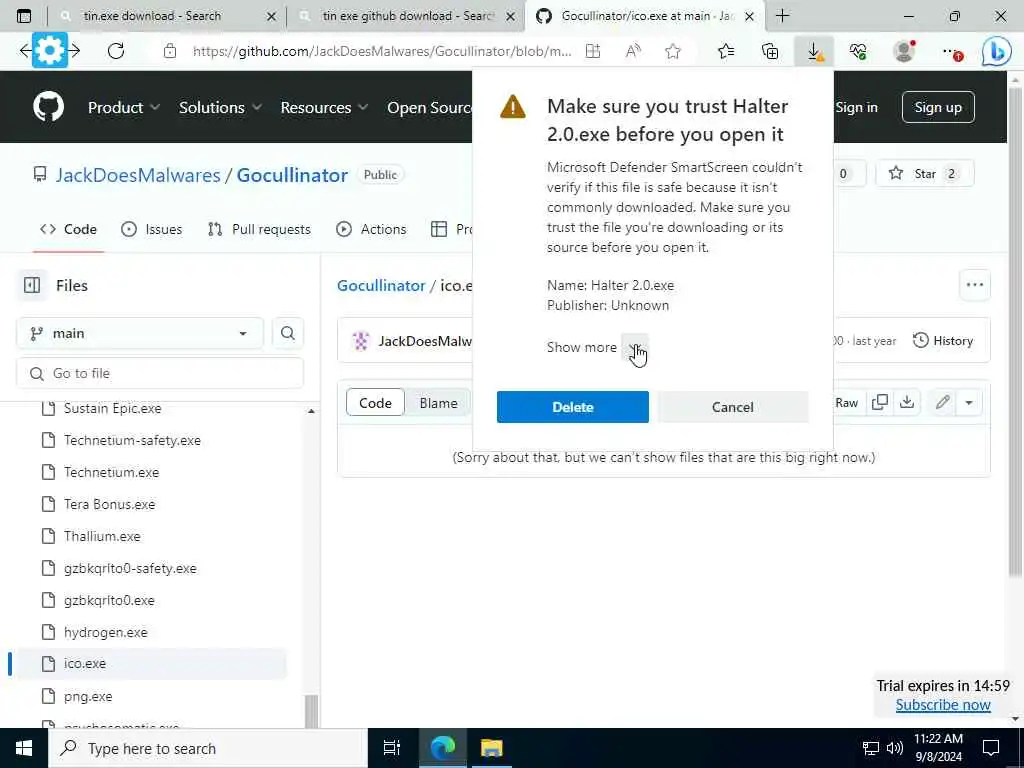Expand the Resources menu
Image resolution: width=1024 pixels, height=768 pixels.
click(x=324, y=107)
